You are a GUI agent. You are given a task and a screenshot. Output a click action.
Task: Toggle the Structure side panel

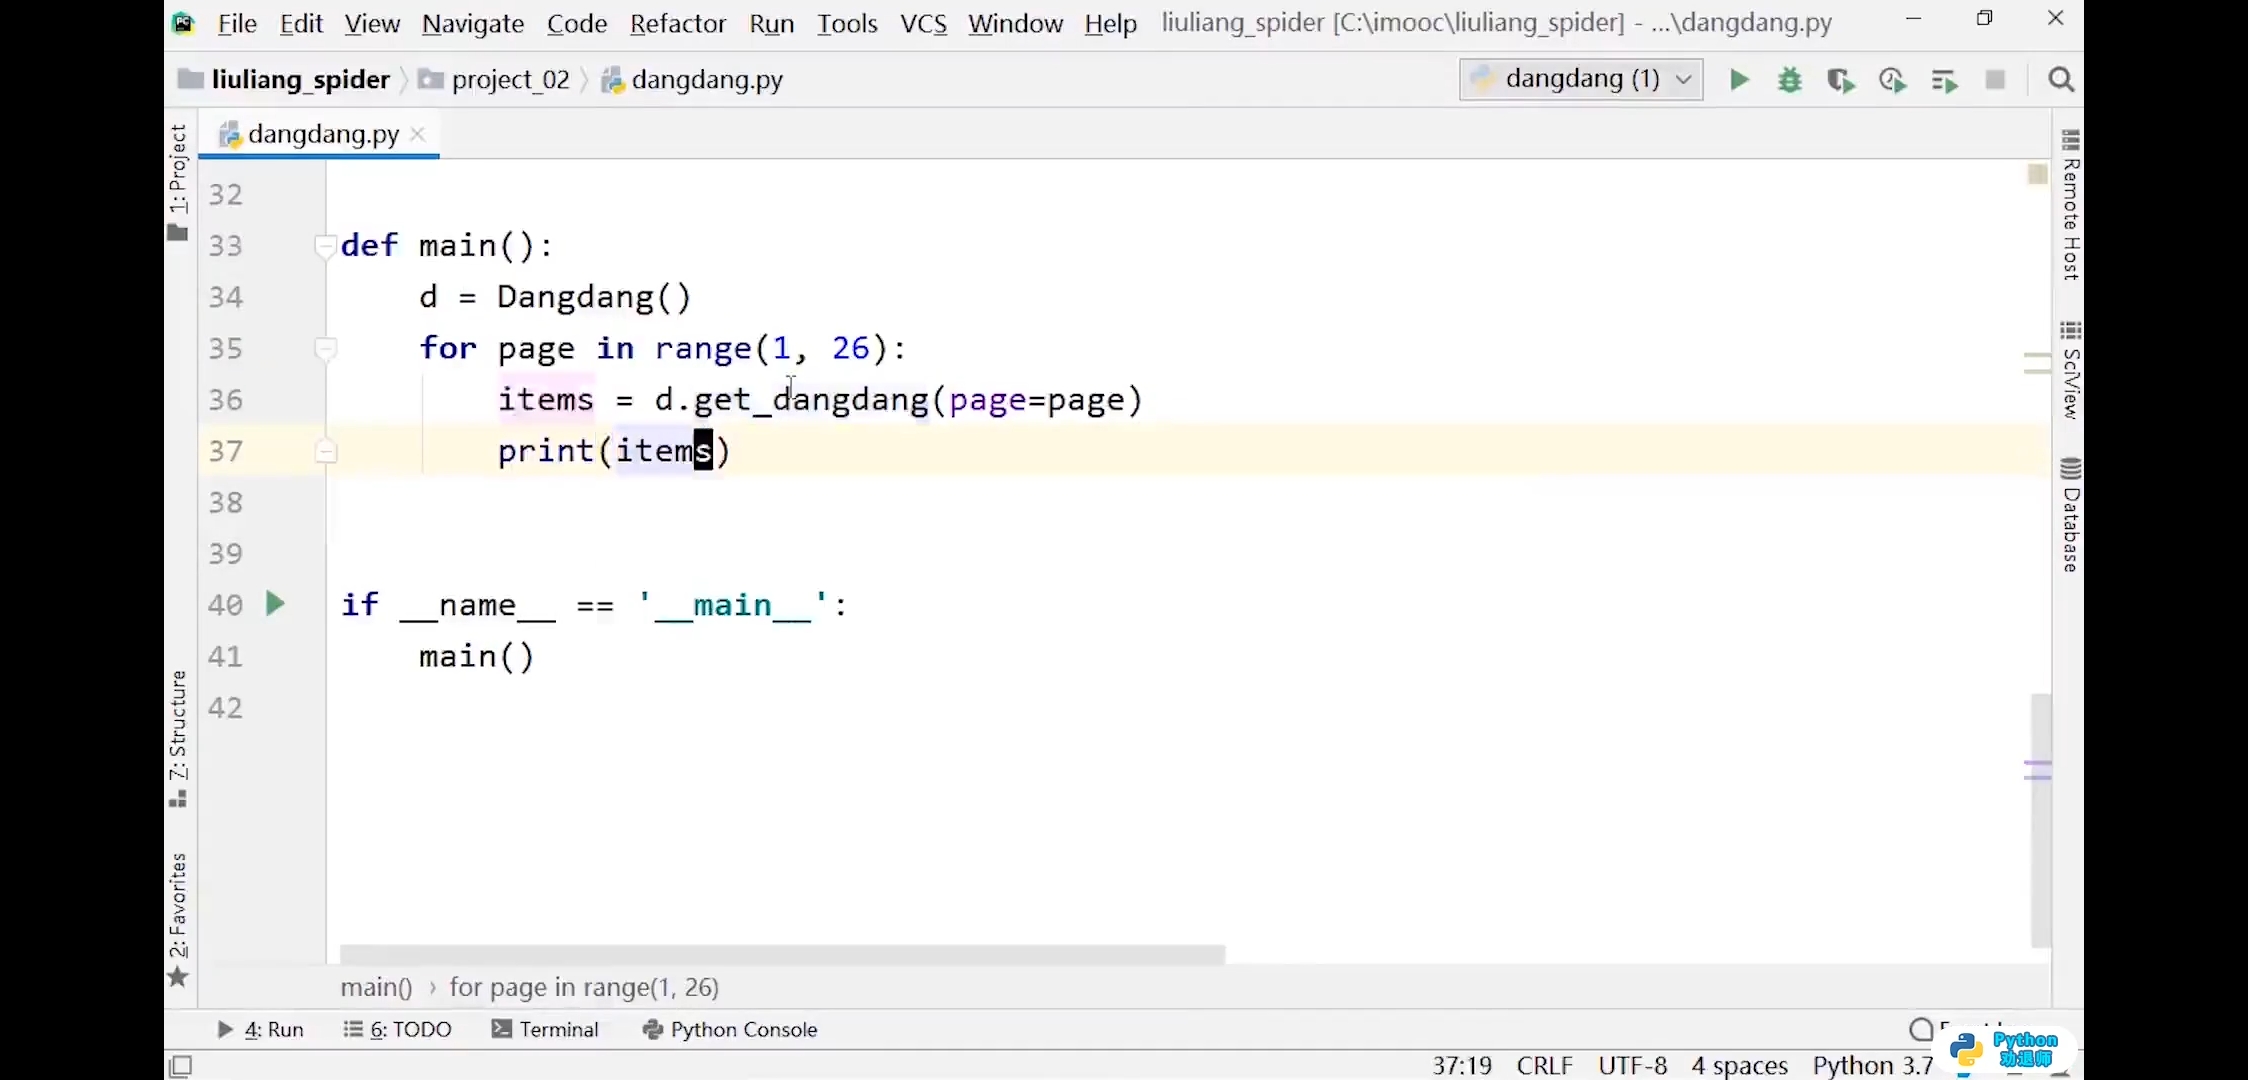[x=178, y=738]
